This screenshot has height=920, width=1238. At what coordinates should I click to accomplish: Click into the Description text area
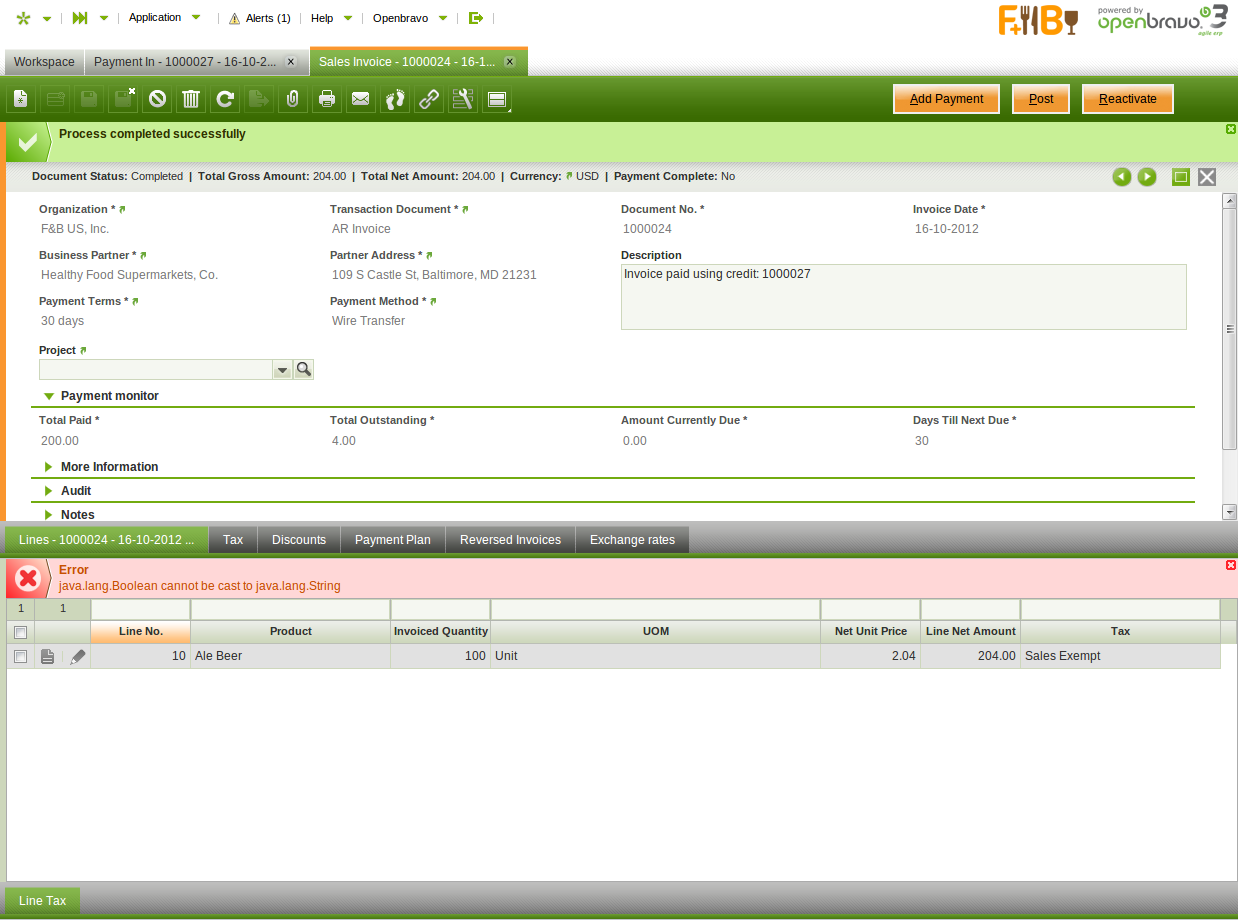coord(903,297)
